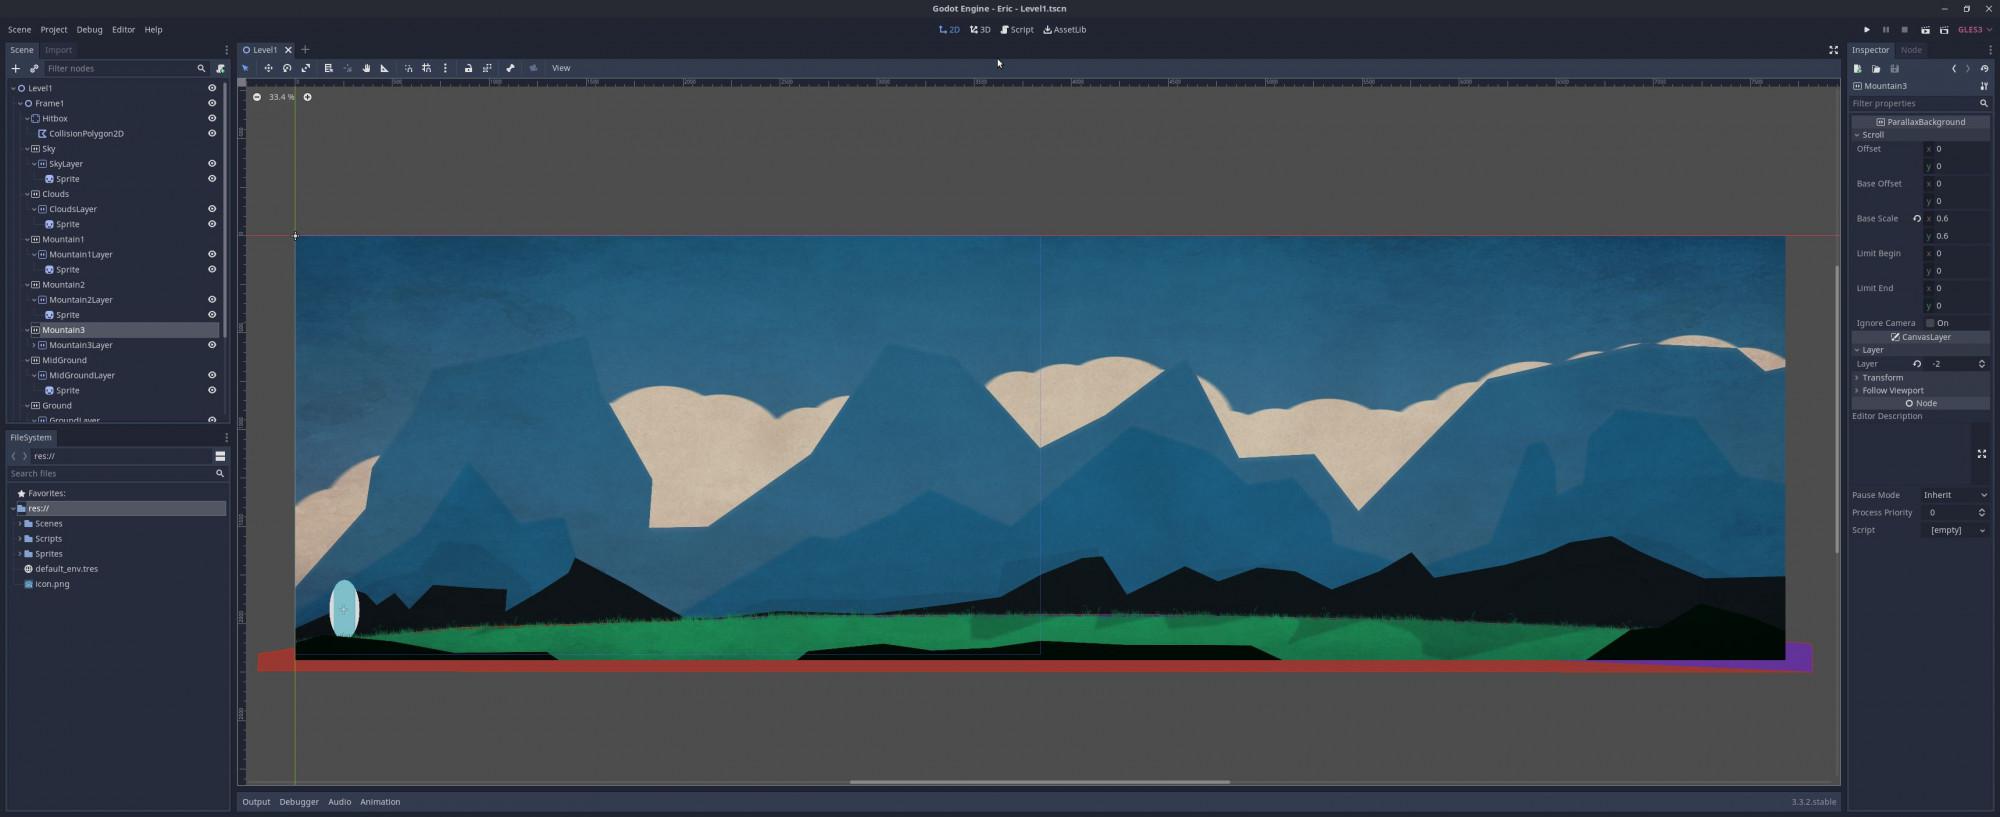Hide the Hitbox node visibility

pyautogui.click(x=212, y=118)
